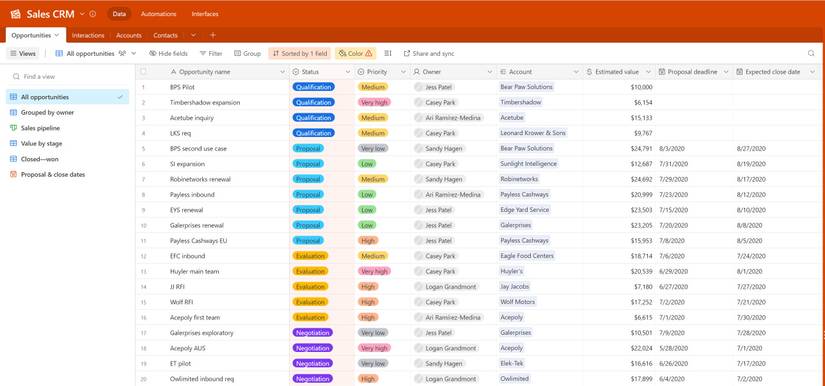The image size is (825, 386).
Task: Click Closed—won grid view icon
Action: click(14, 159)
